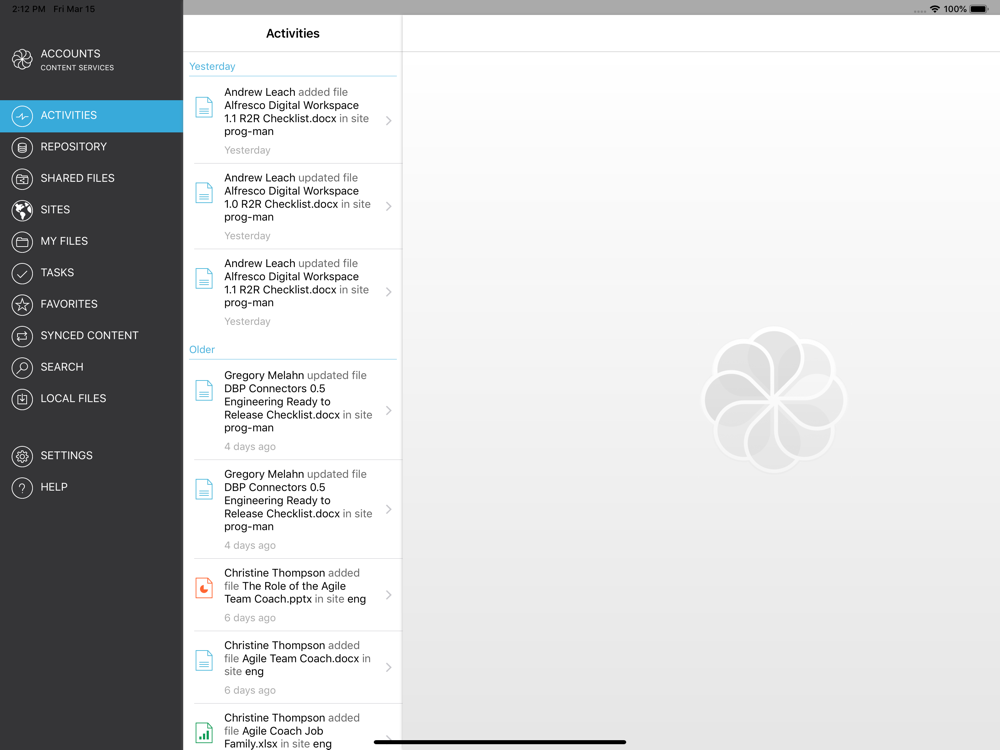Click the Synced Content arrows icon
The height and width of the screenshot is (750, 1000).
pos(22,336)
